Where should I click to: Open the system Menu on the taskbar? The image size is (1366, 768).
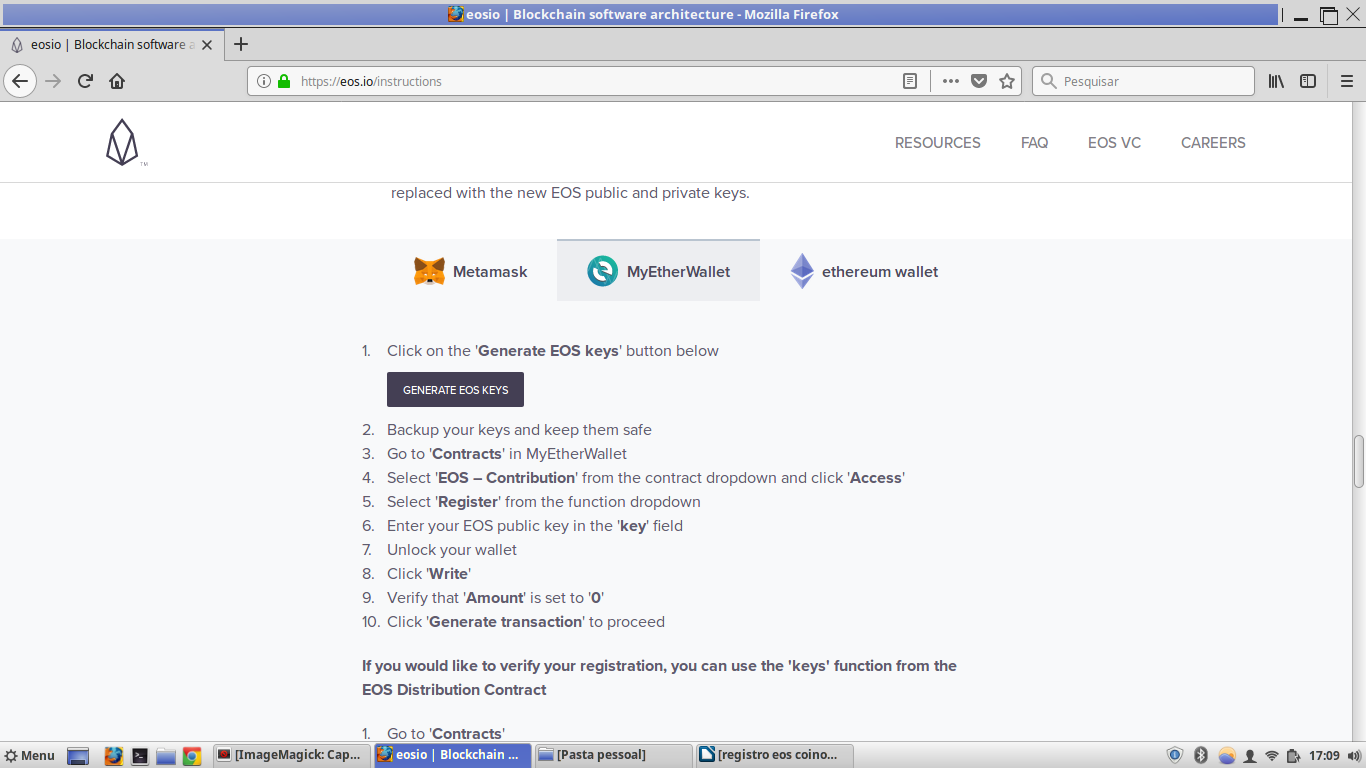(x=29, y=755)
